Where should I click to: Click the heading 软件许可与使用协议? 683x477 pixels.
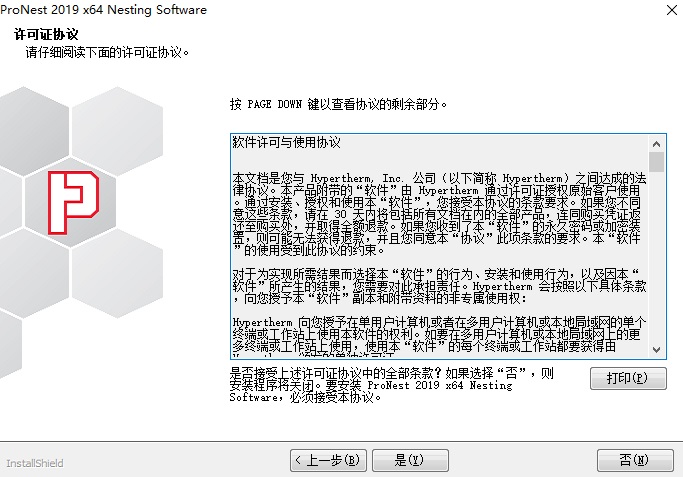tap(286, 142)
